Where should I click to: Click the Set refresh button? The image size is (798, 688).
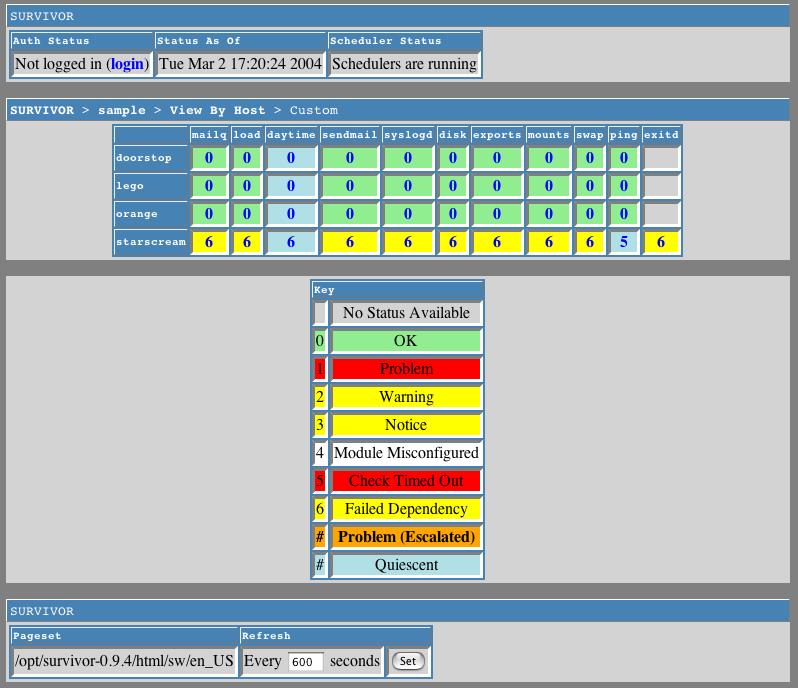coord(408,661)
